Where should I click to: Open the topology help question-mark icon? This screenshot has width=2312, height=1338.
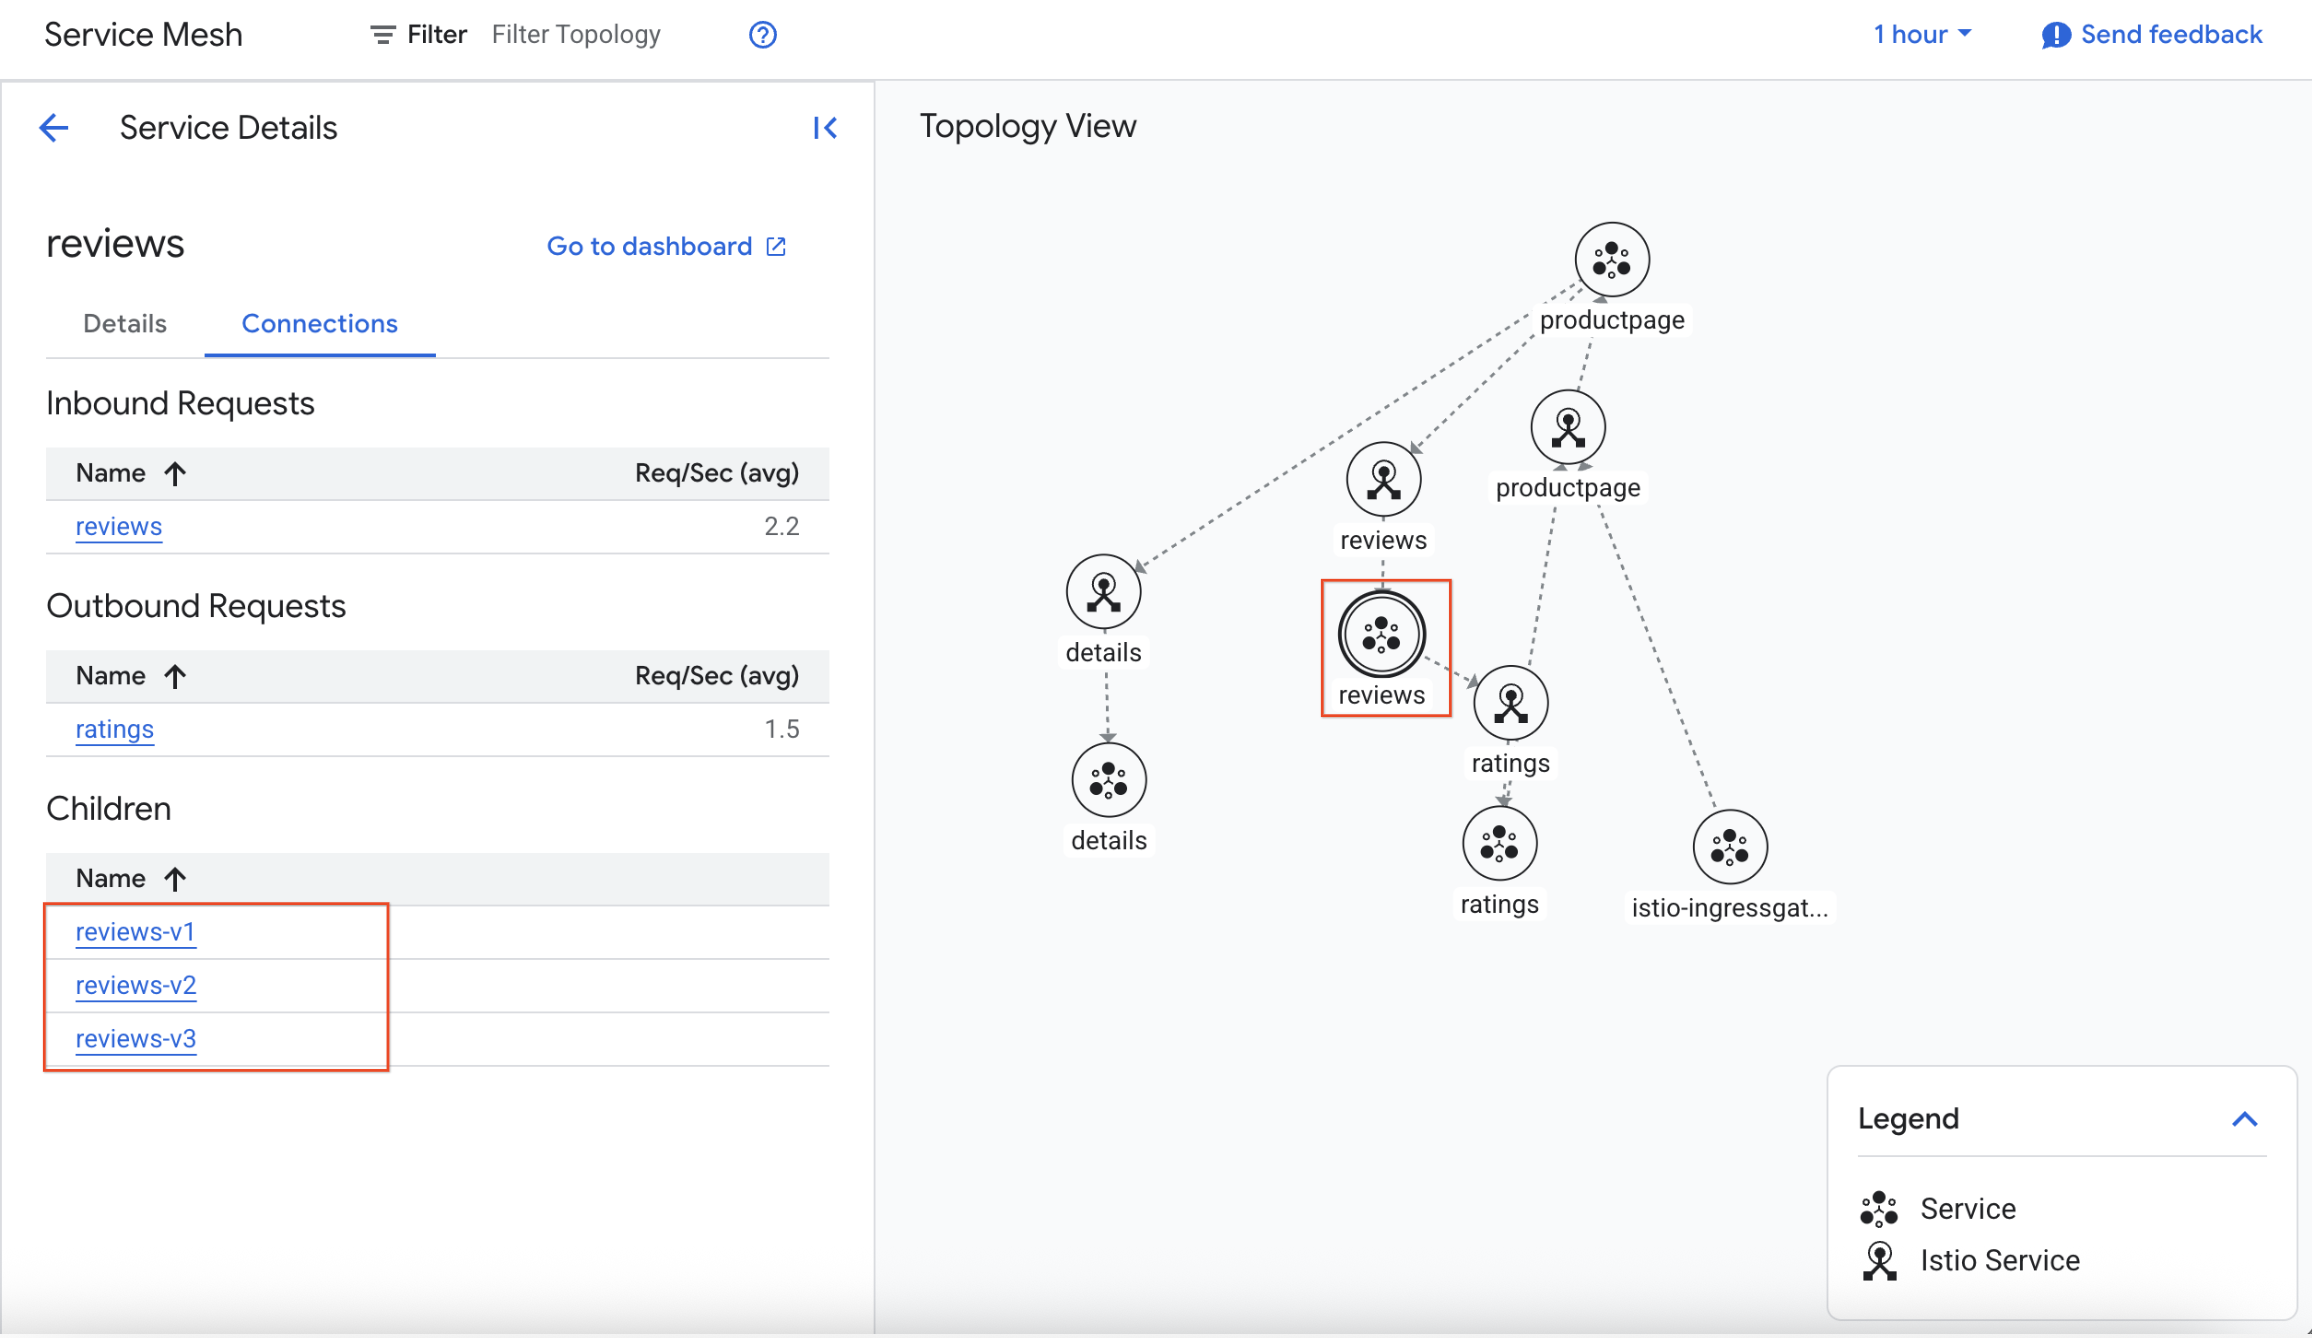click(x=763, y=35)
